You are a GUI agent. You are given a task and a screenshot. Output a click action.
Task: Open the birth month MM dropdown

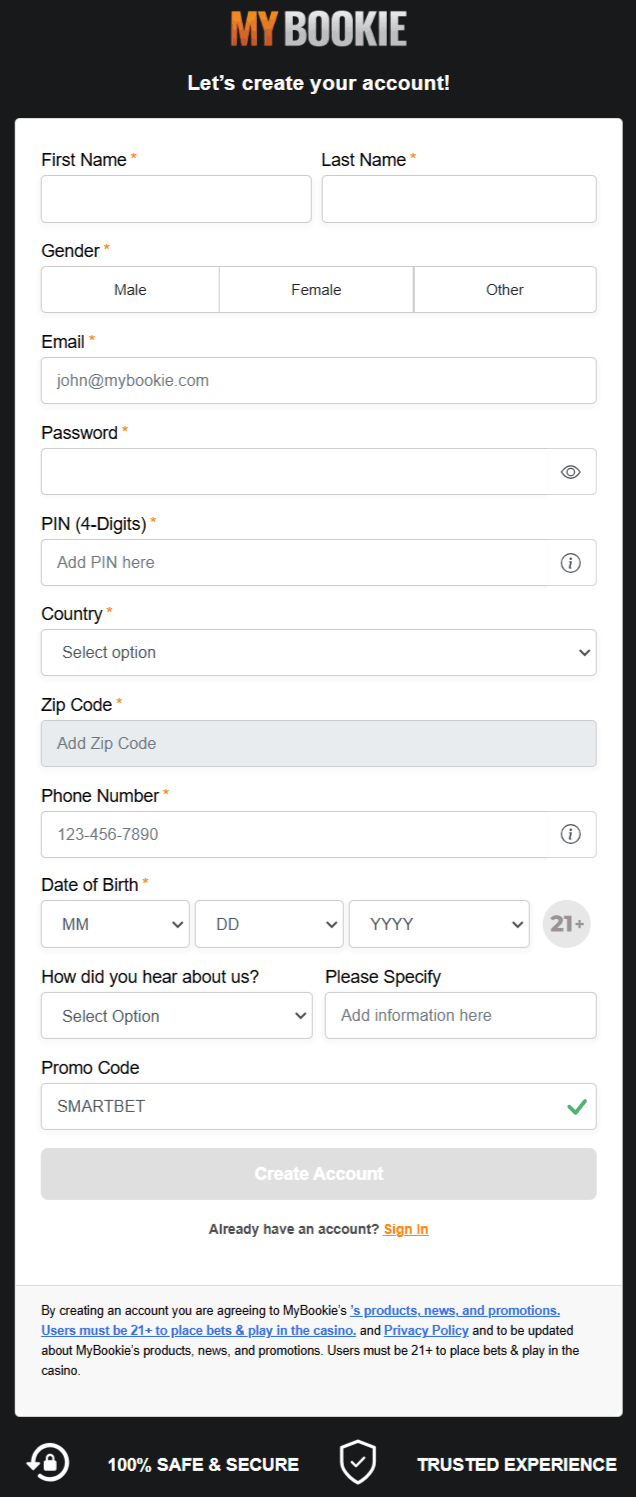[115, 924]
